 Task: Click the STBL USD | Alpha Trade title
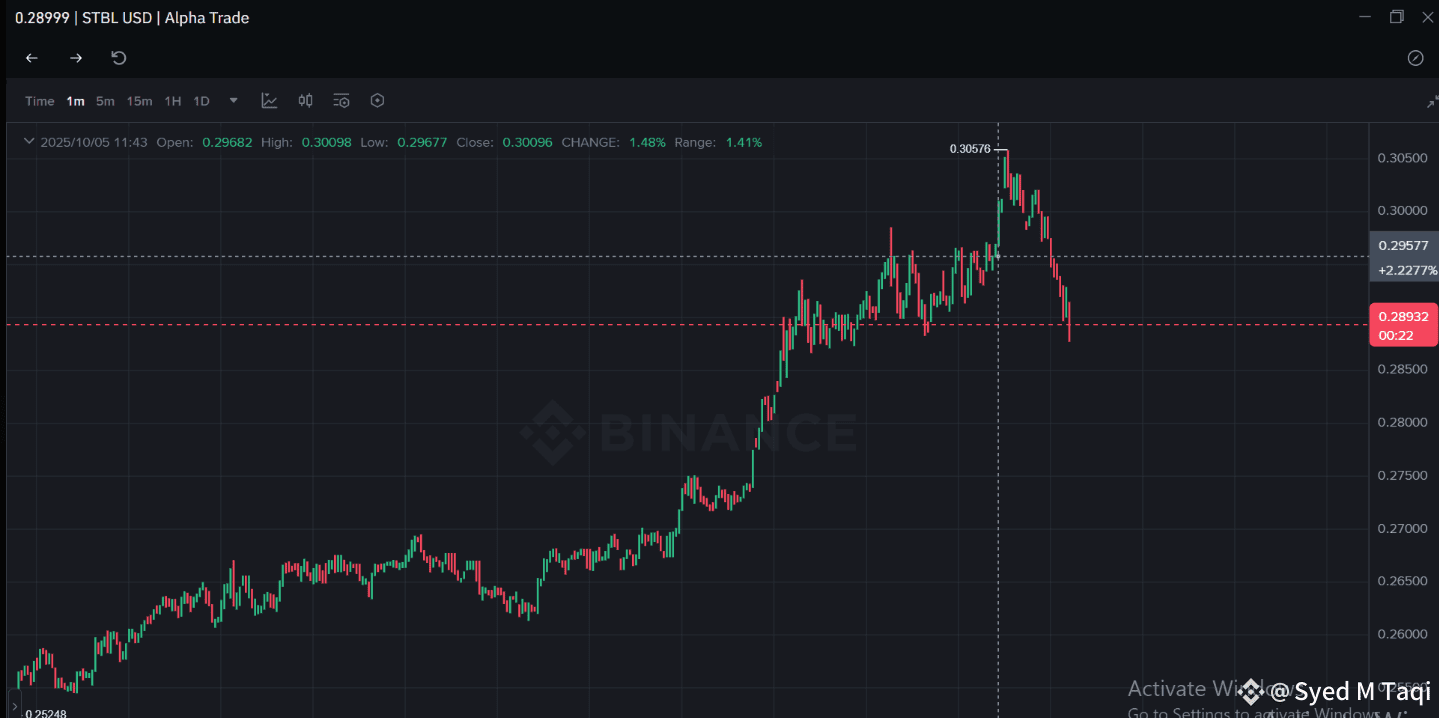(166, 18)
